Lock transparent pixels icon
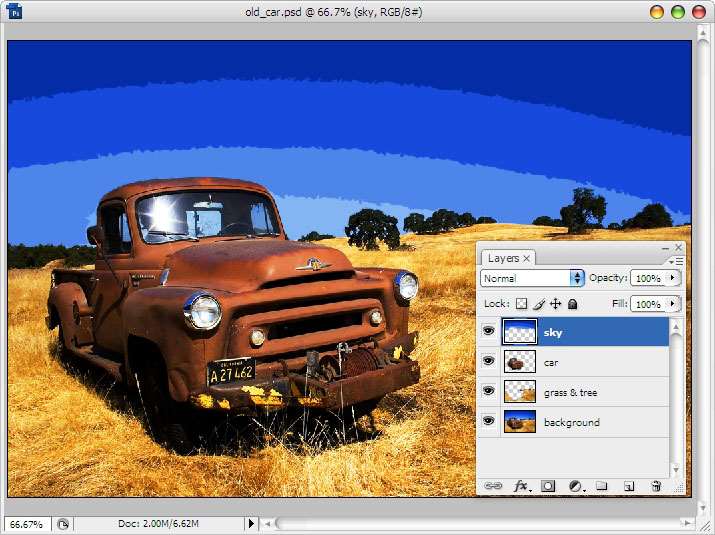The image size is (715, 535). click(x=521, y=304)
